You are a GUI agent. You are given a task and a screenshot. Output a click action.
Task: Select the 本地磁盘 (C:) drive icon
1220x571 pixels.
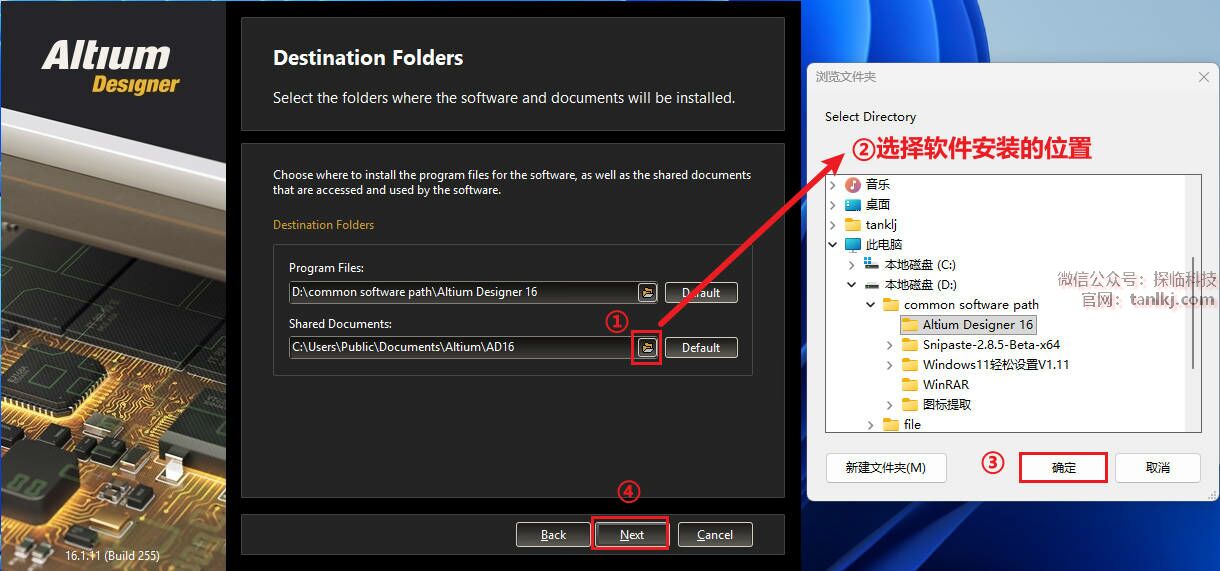(872, 265)
